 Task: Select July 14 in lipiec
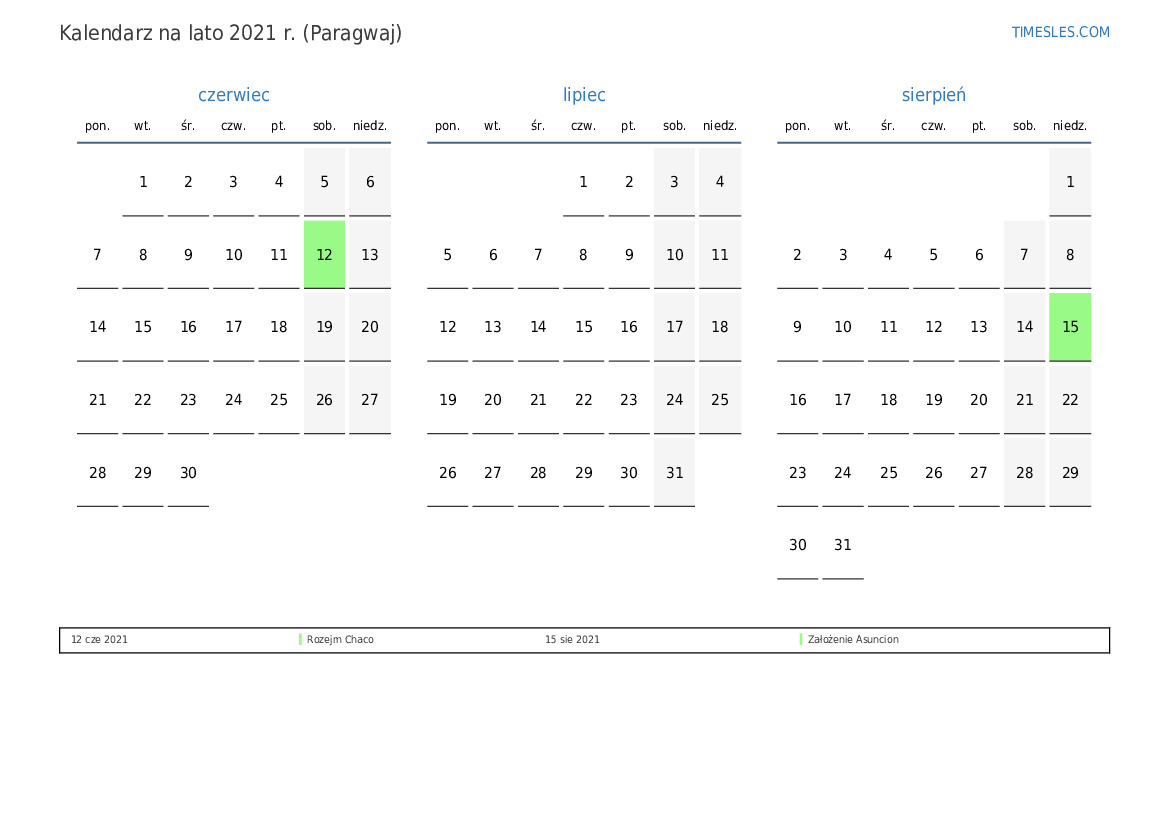point(538,327)
